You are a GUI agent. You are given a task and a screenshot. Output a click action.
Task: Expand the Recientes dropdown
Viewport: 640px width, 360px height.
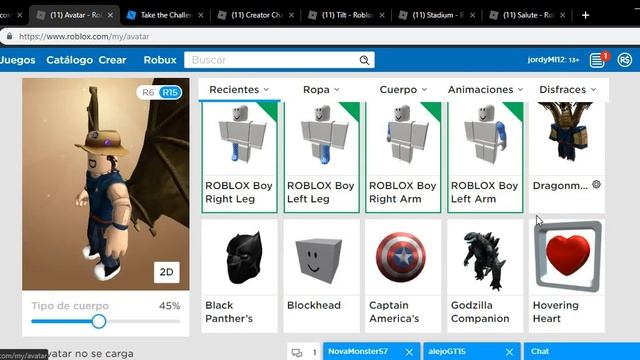(x=239, y=89)
